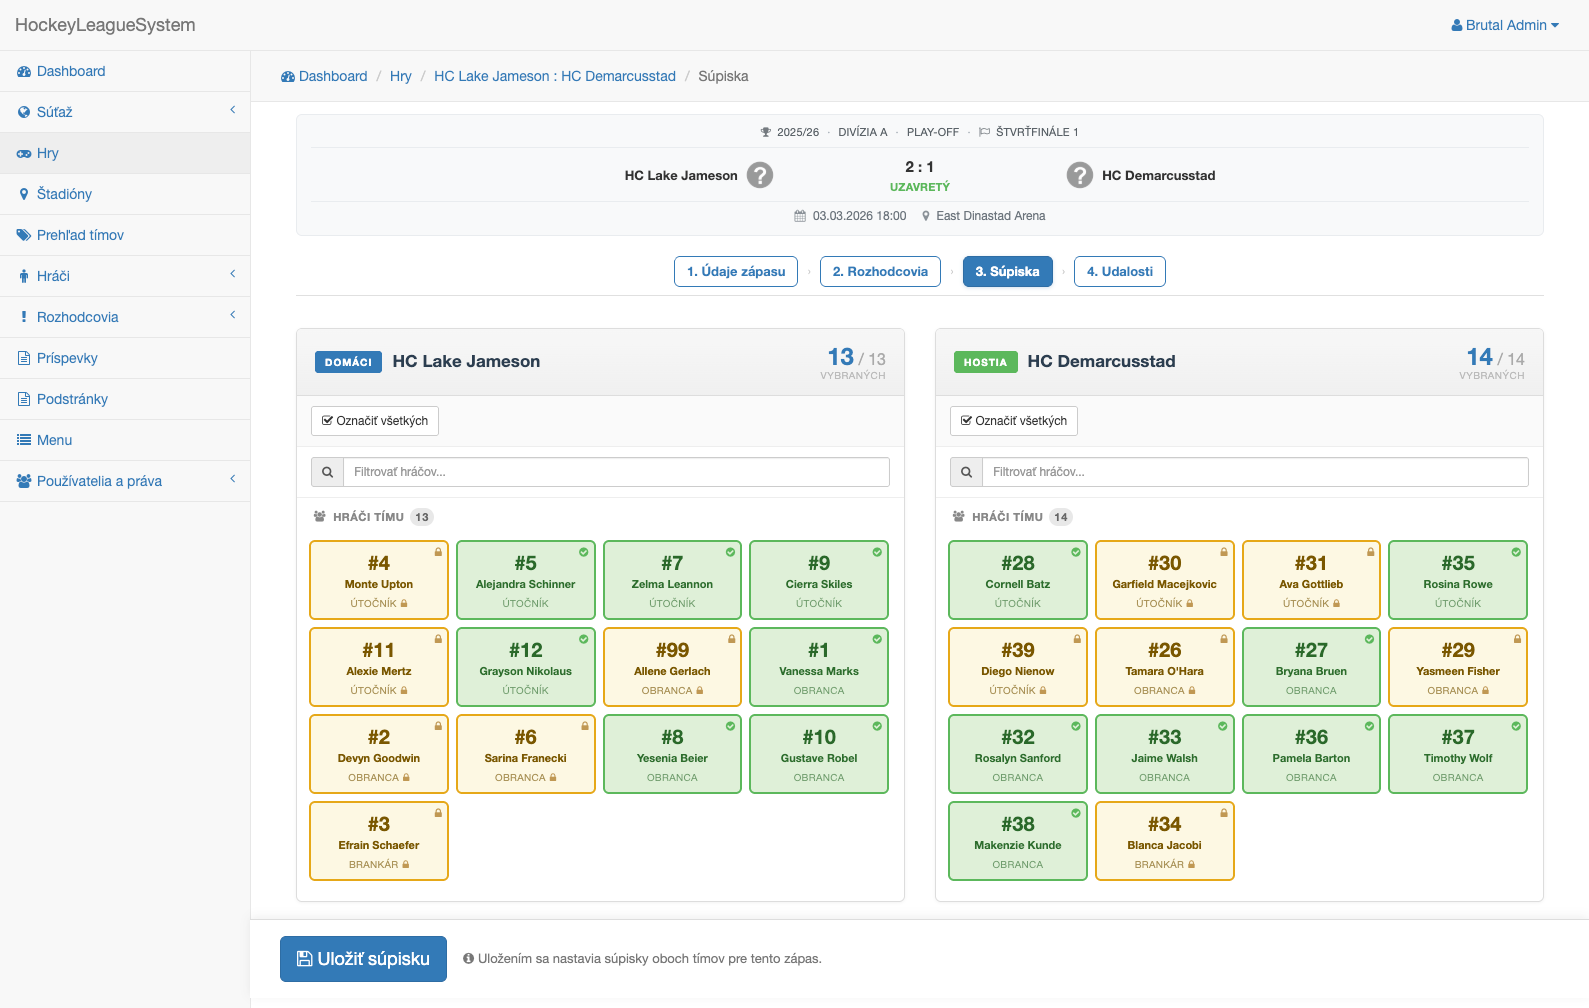Open the Brutal Admin user dropdown
This screenshot has width=1589, height=1008.
tap(1504, 25)
